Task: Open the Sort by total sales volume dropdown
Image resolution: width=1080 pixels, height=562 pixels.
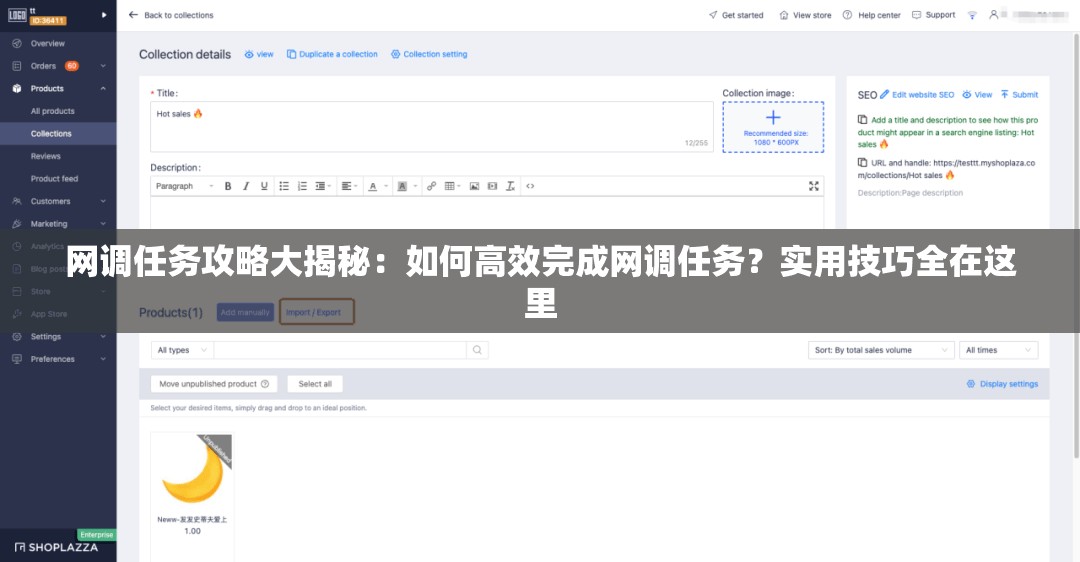Action: click(x=881, y=350)
